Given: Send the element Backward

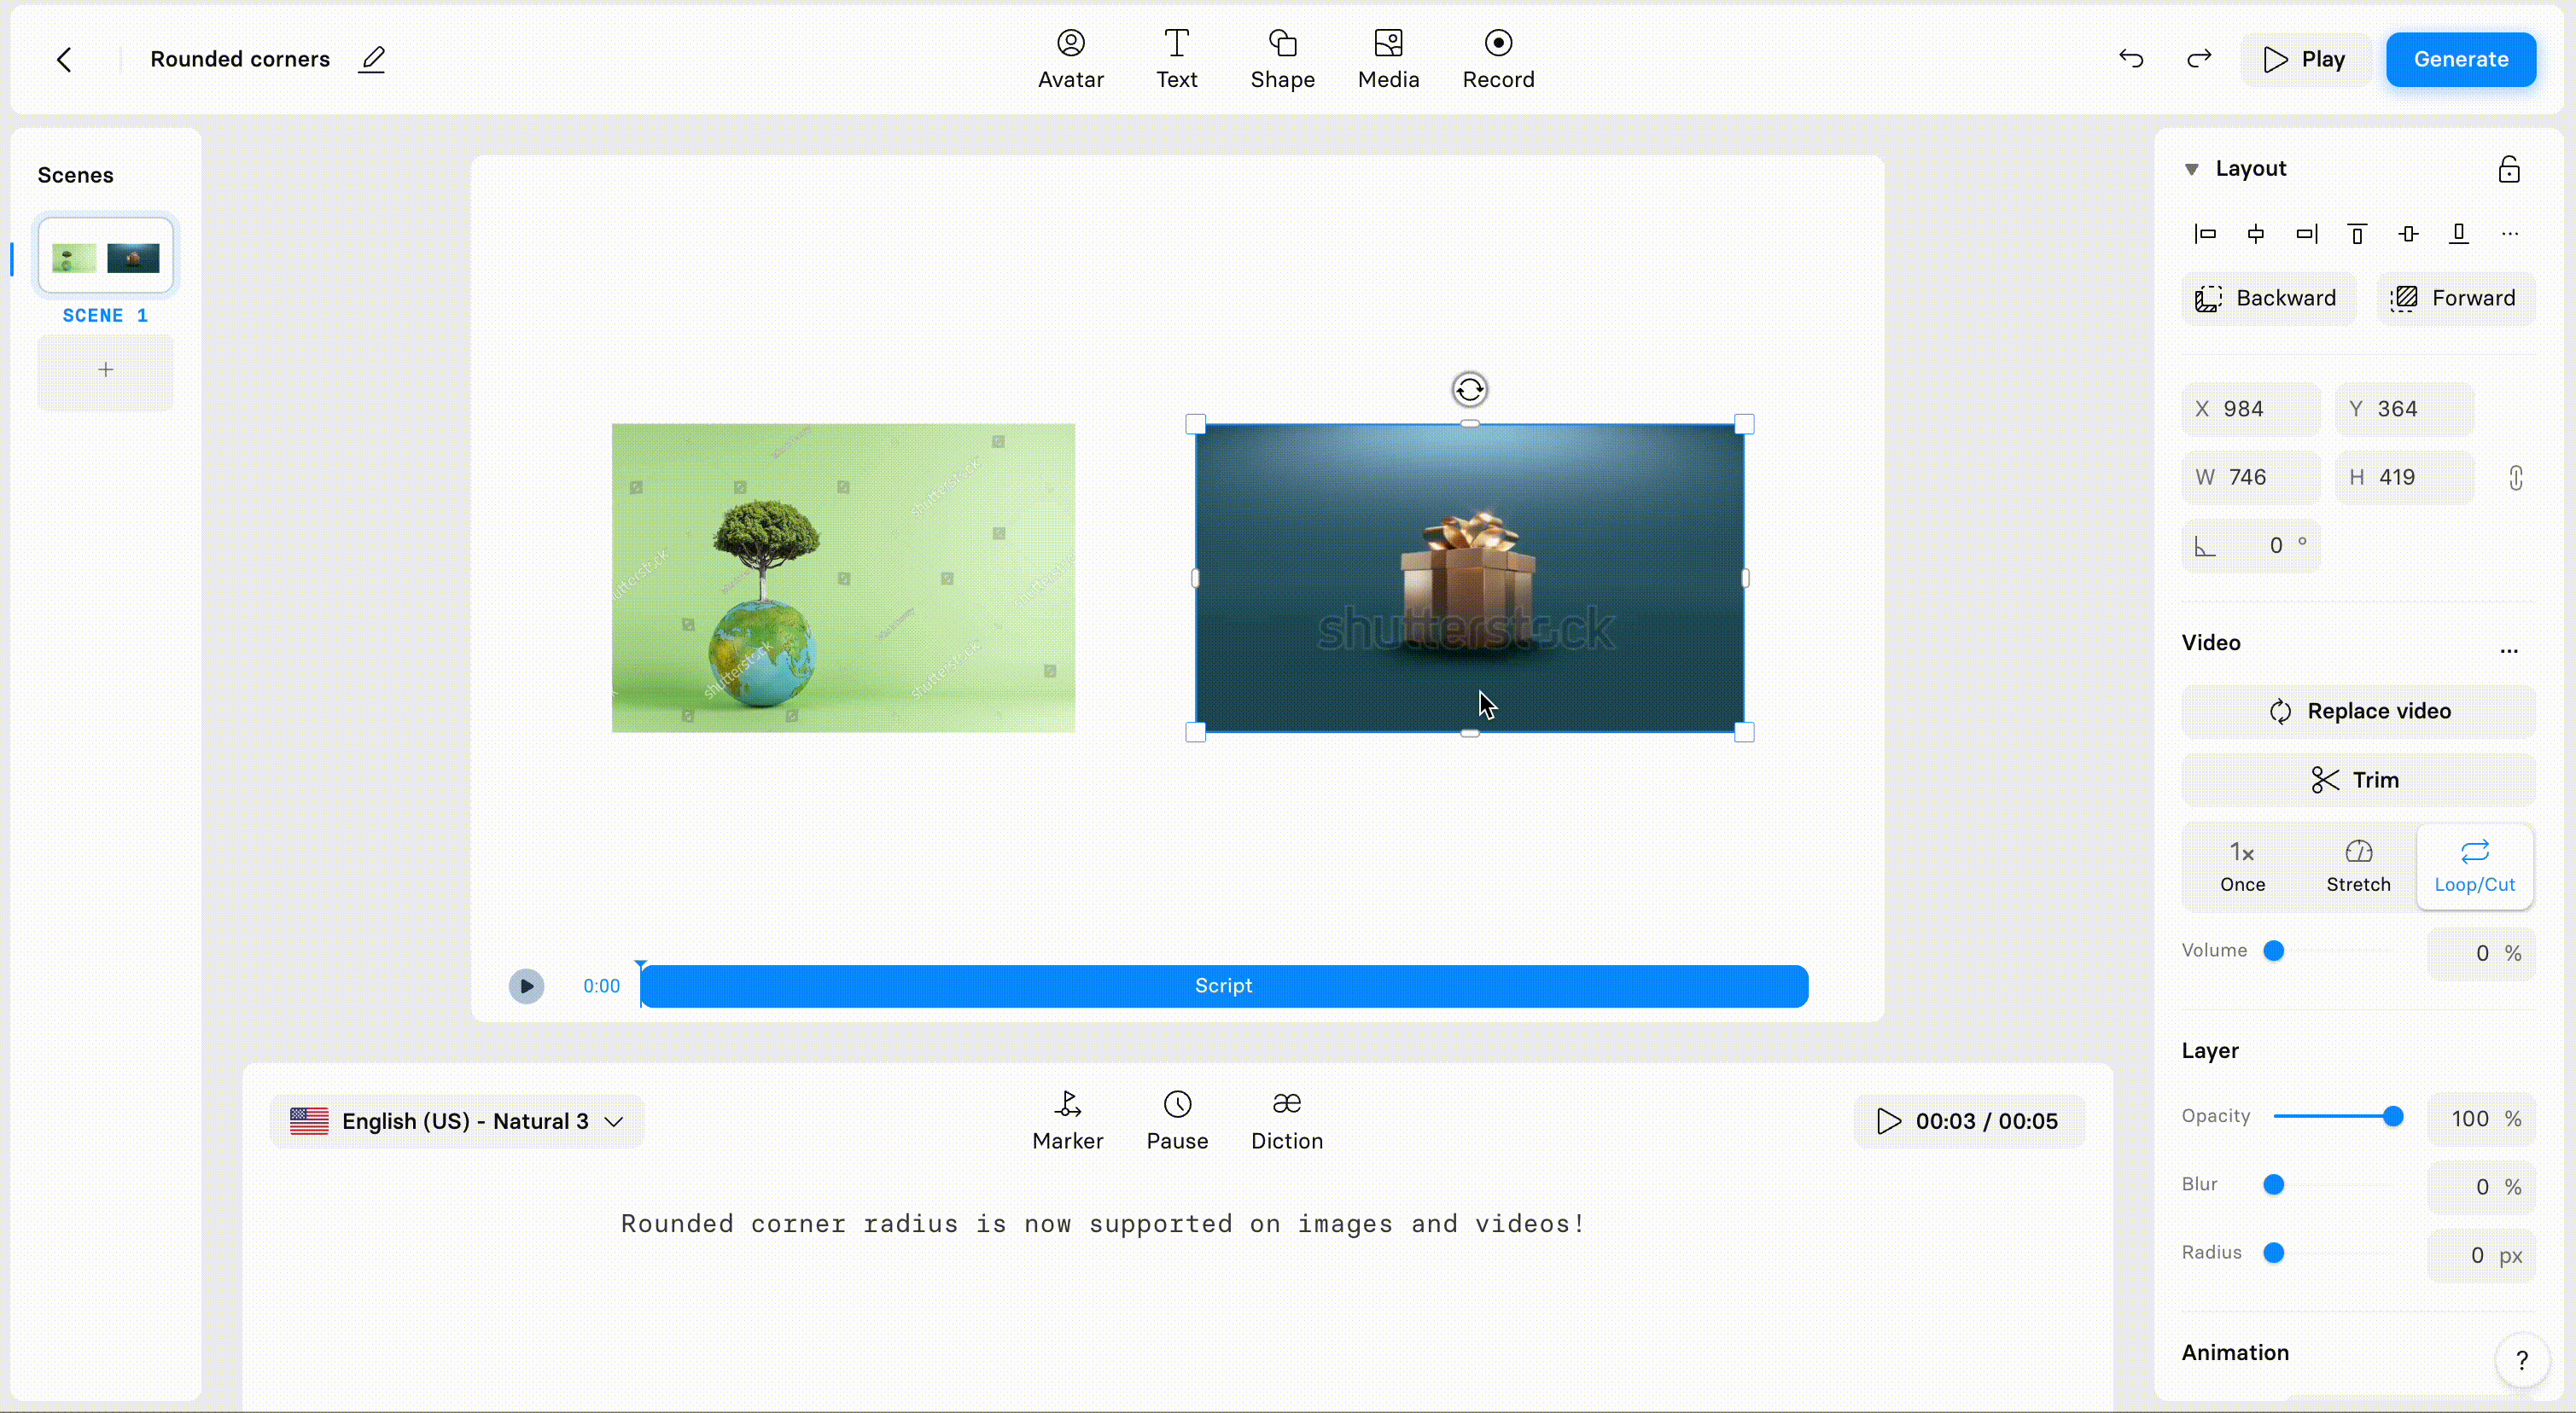Looking at the screenshot, I should [2267, 298].
